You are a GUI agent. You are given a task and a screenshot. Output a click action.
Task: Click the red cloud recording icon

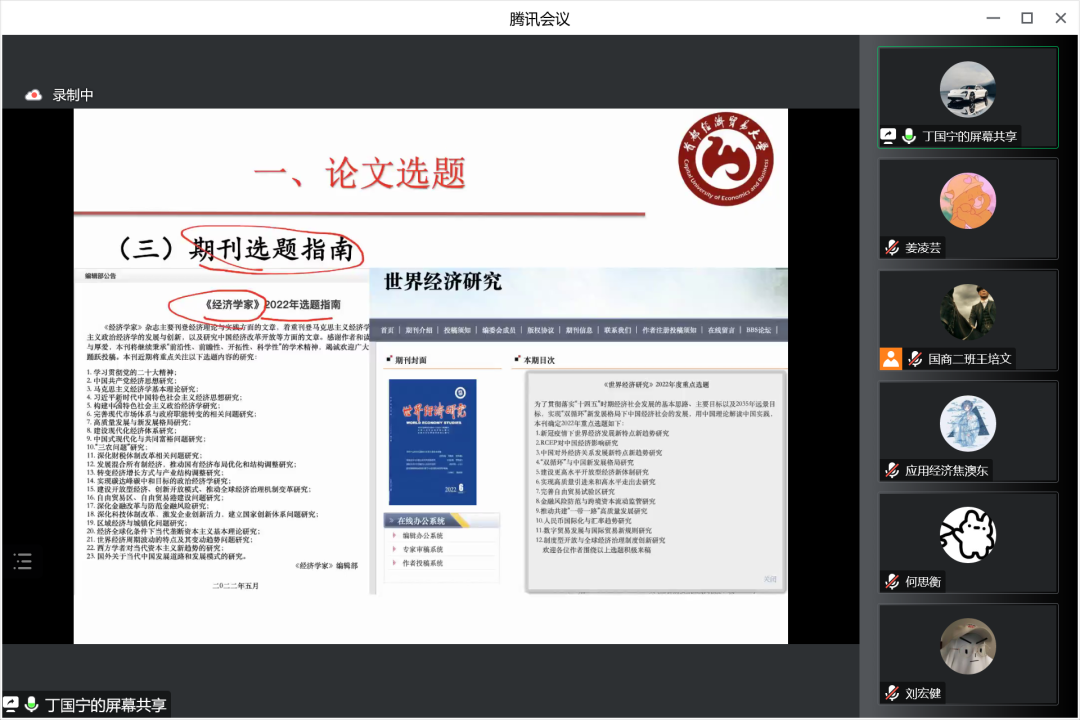33,95
